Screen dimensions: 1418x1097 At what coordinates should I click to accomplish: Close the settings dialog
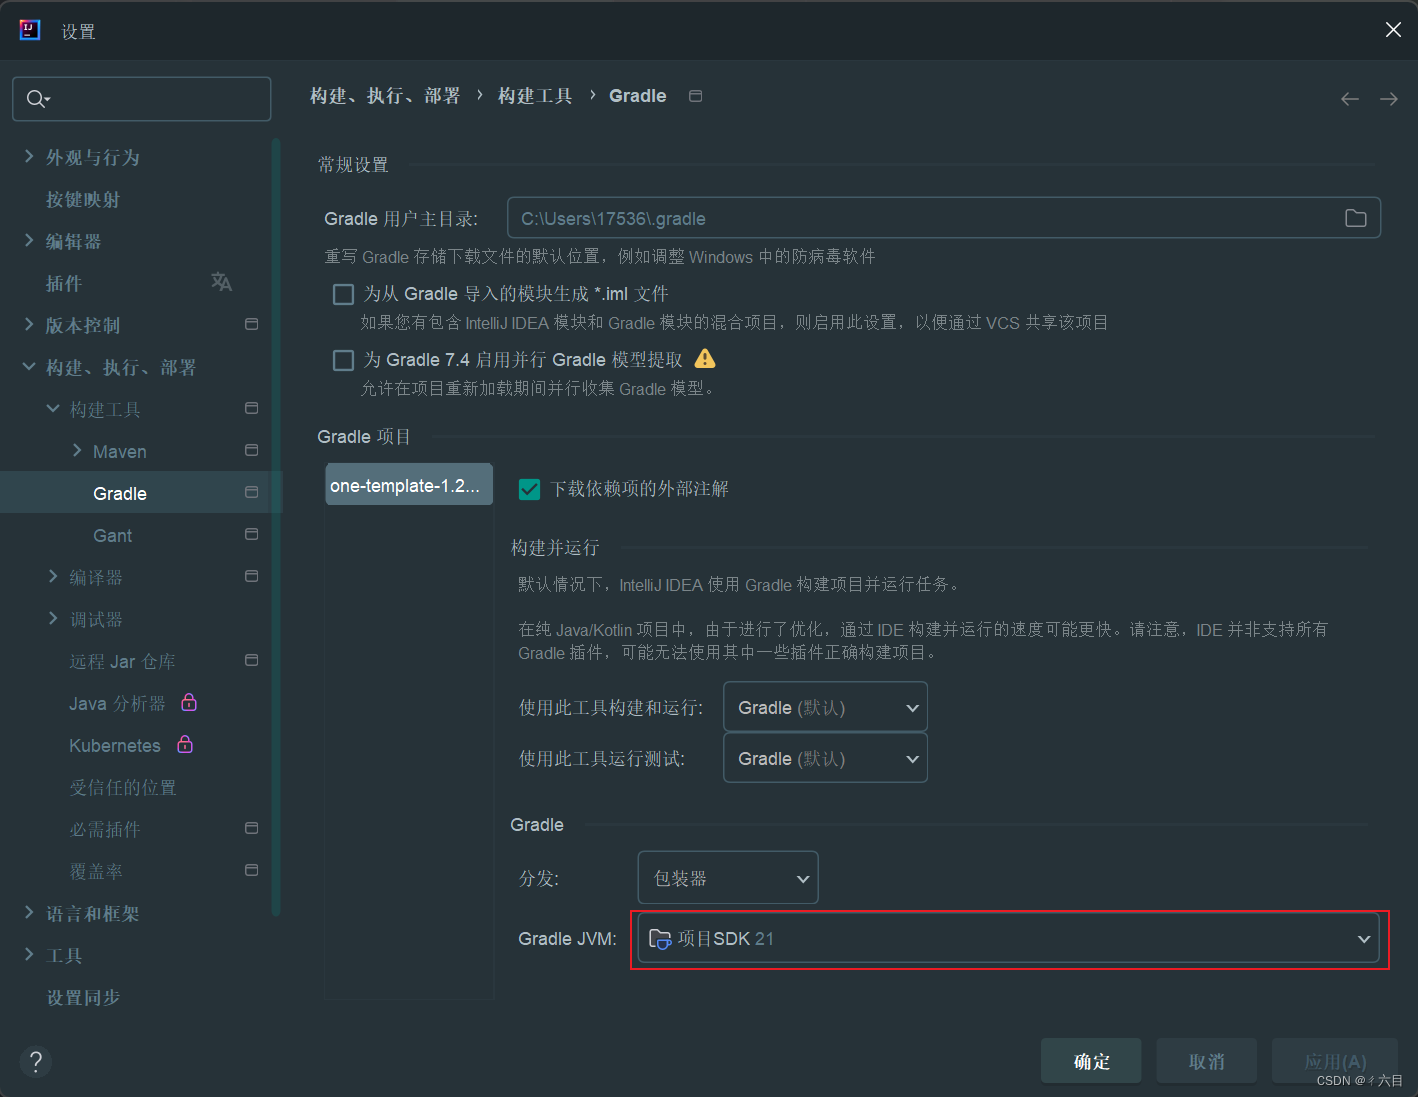click(1393, 30)
